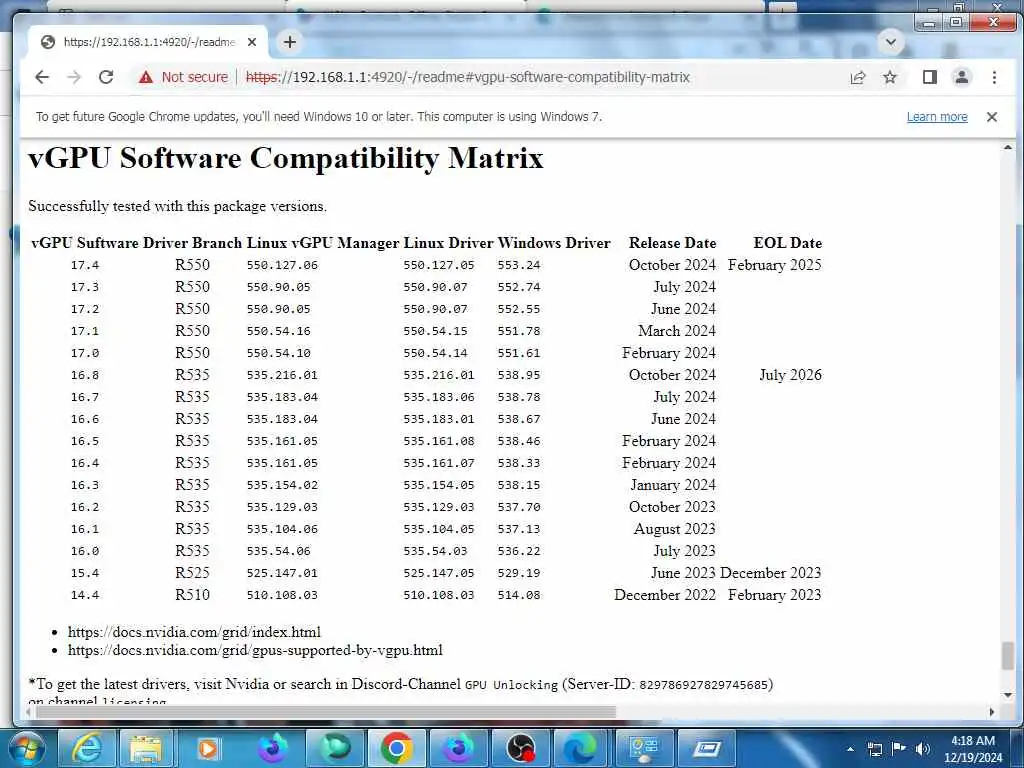
Task: Click the Not secure warning indicator
Action: click(x=183, y=77)
